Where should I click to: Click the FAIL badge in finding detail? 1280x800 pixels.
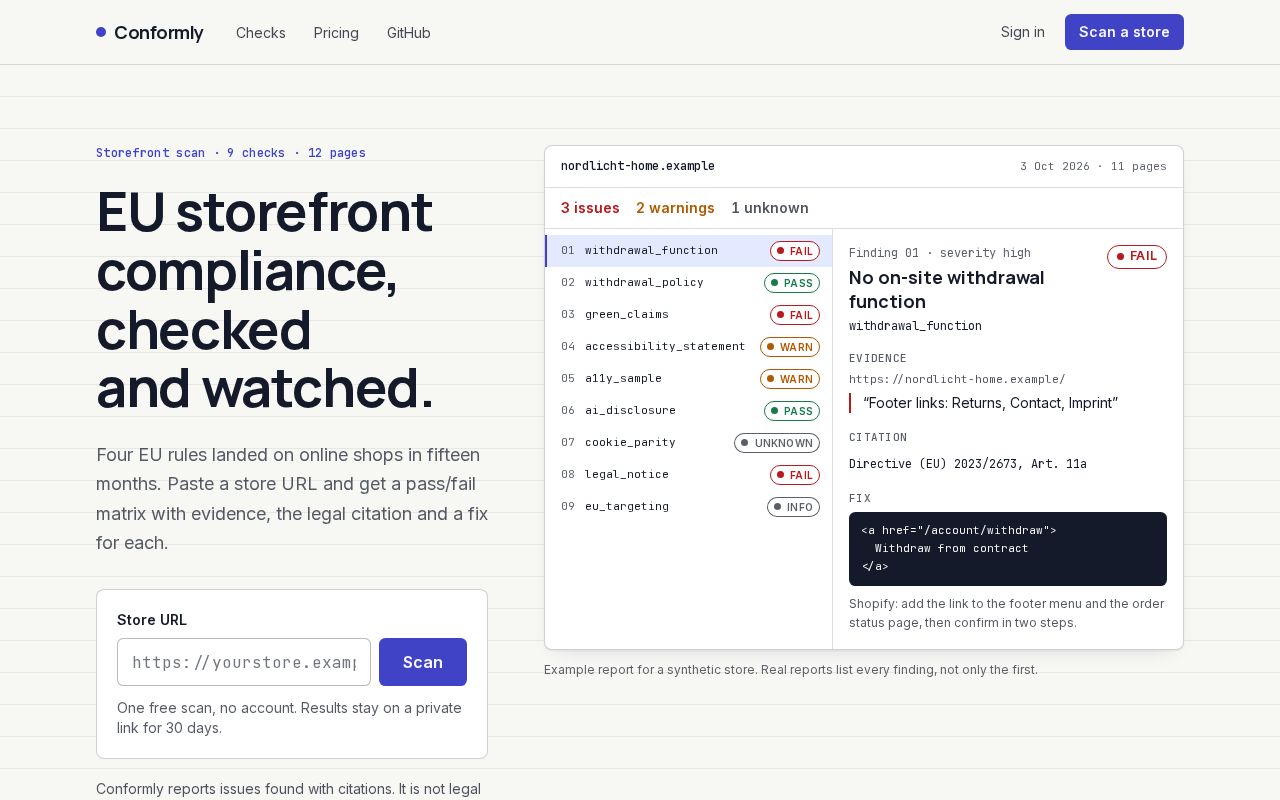[x=1137, y=257]
